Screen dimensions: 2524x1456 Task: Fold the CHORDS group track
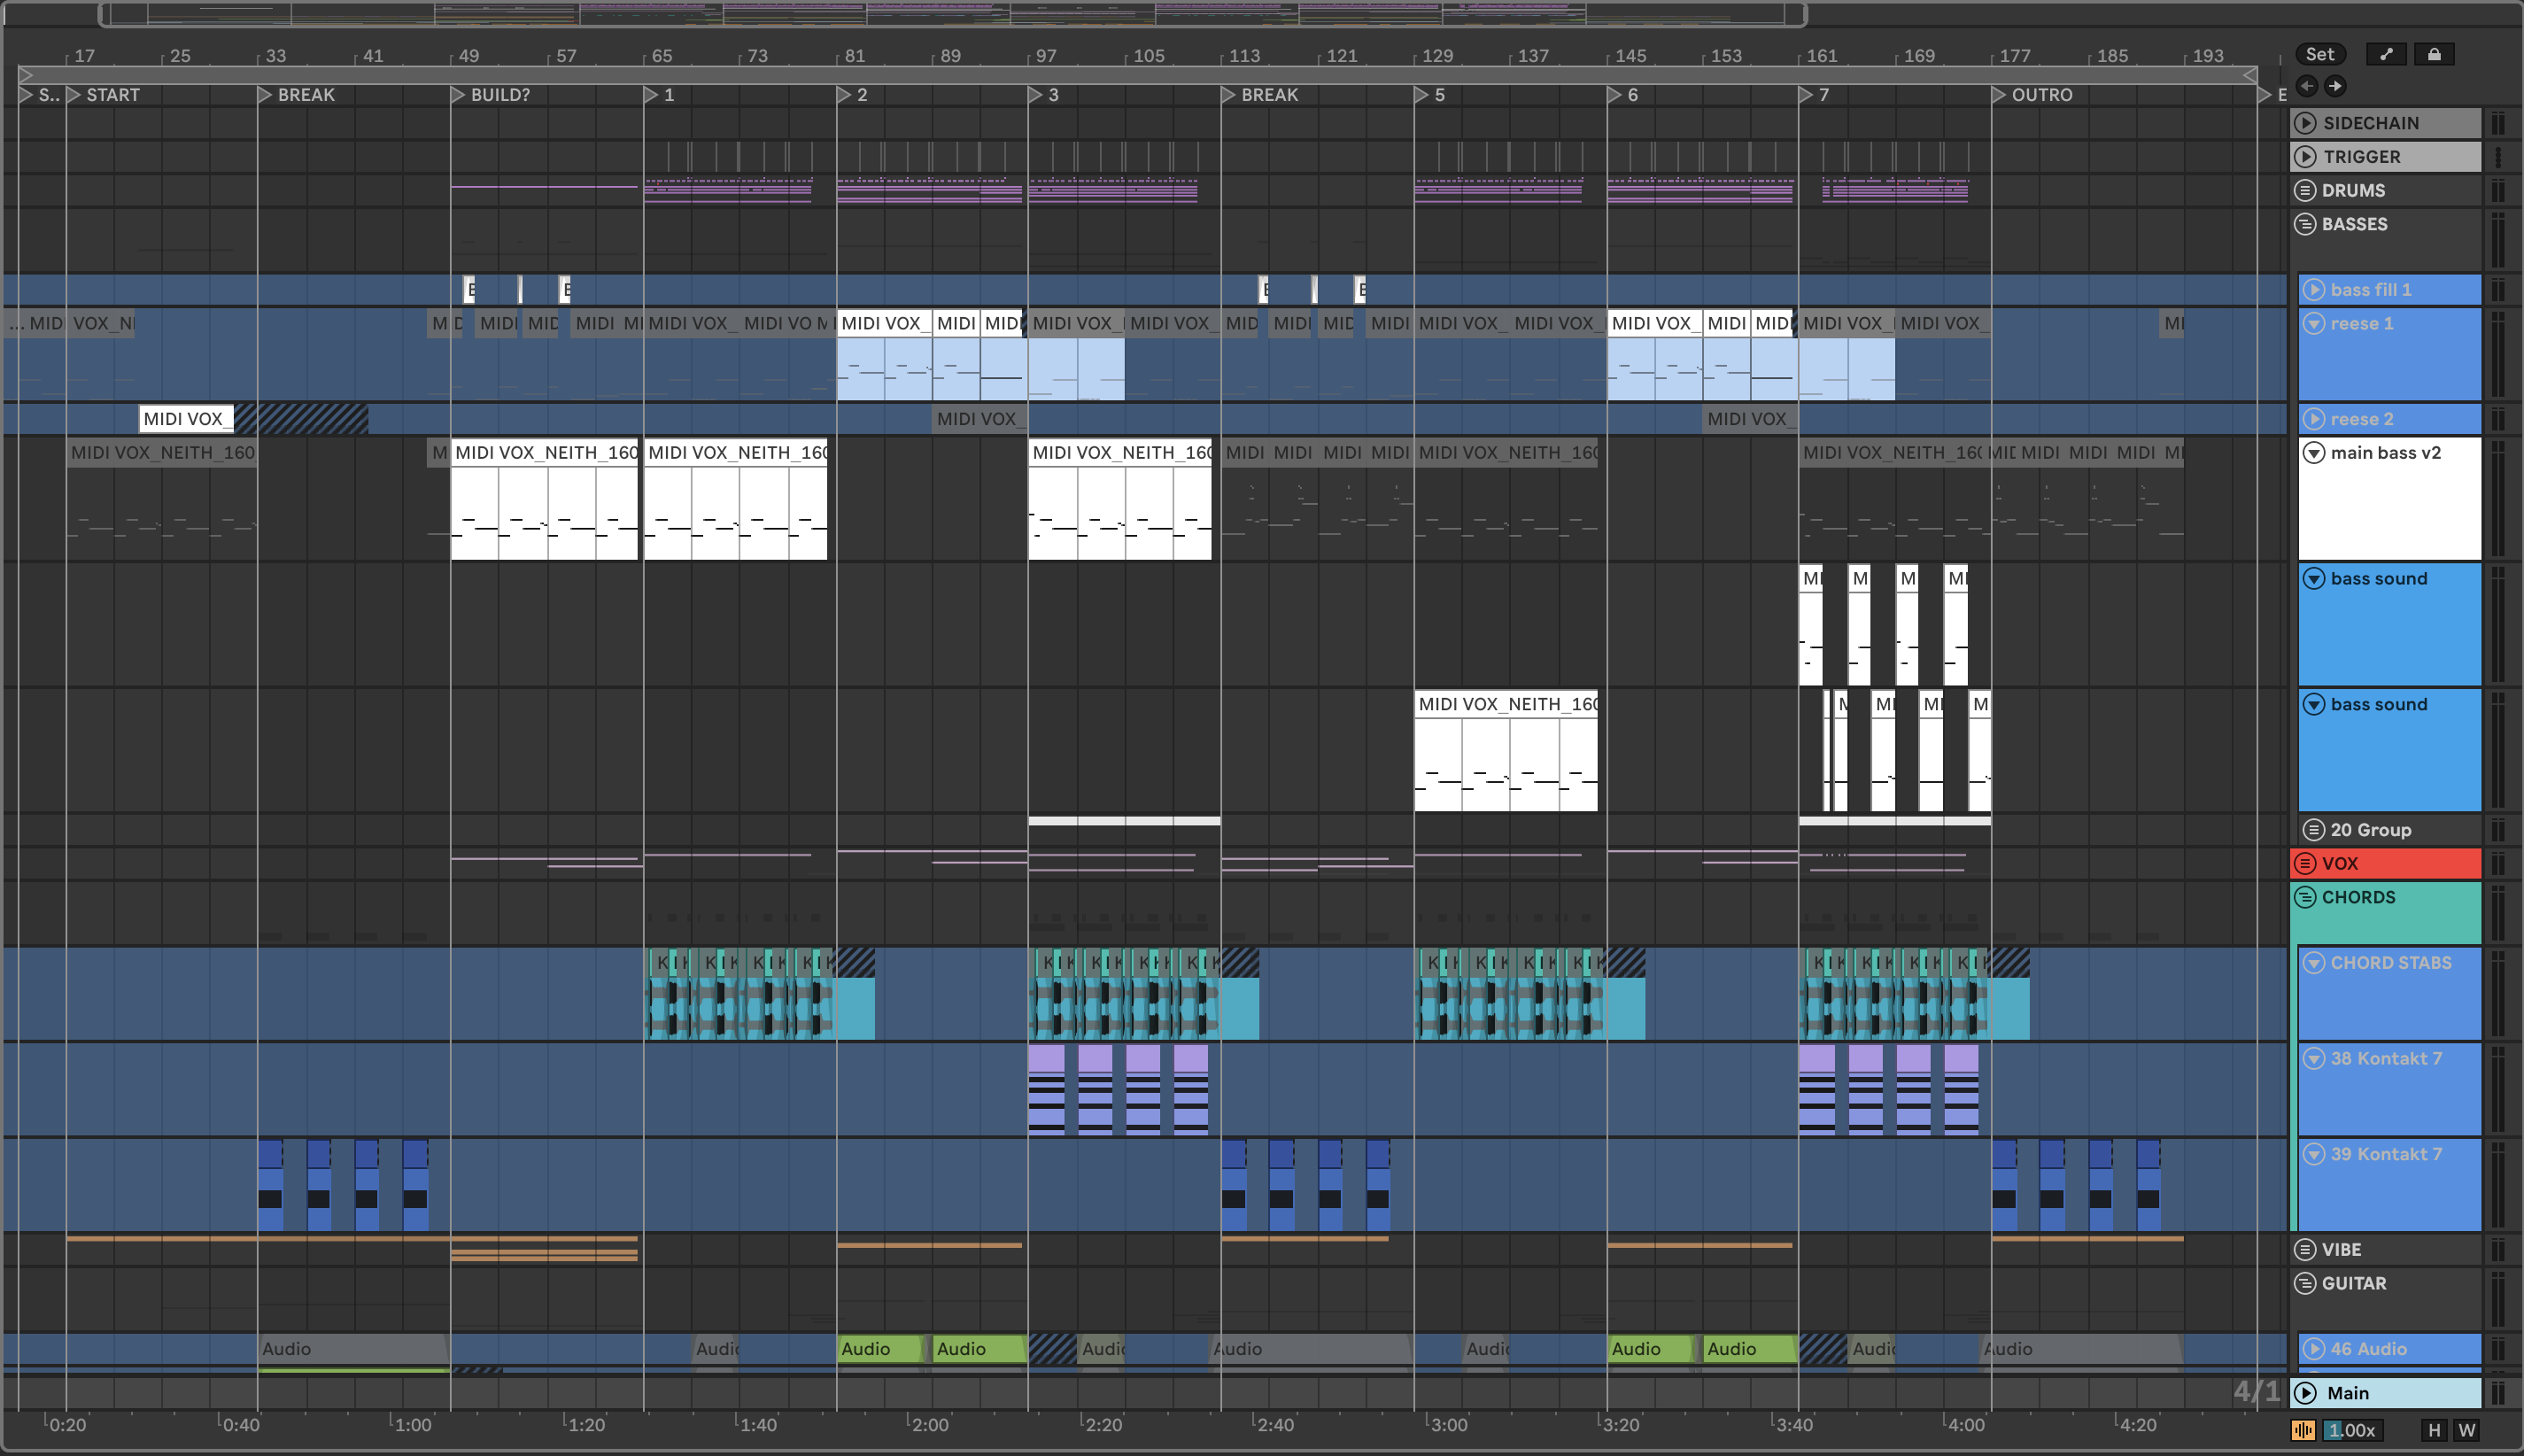point(2305,897)
